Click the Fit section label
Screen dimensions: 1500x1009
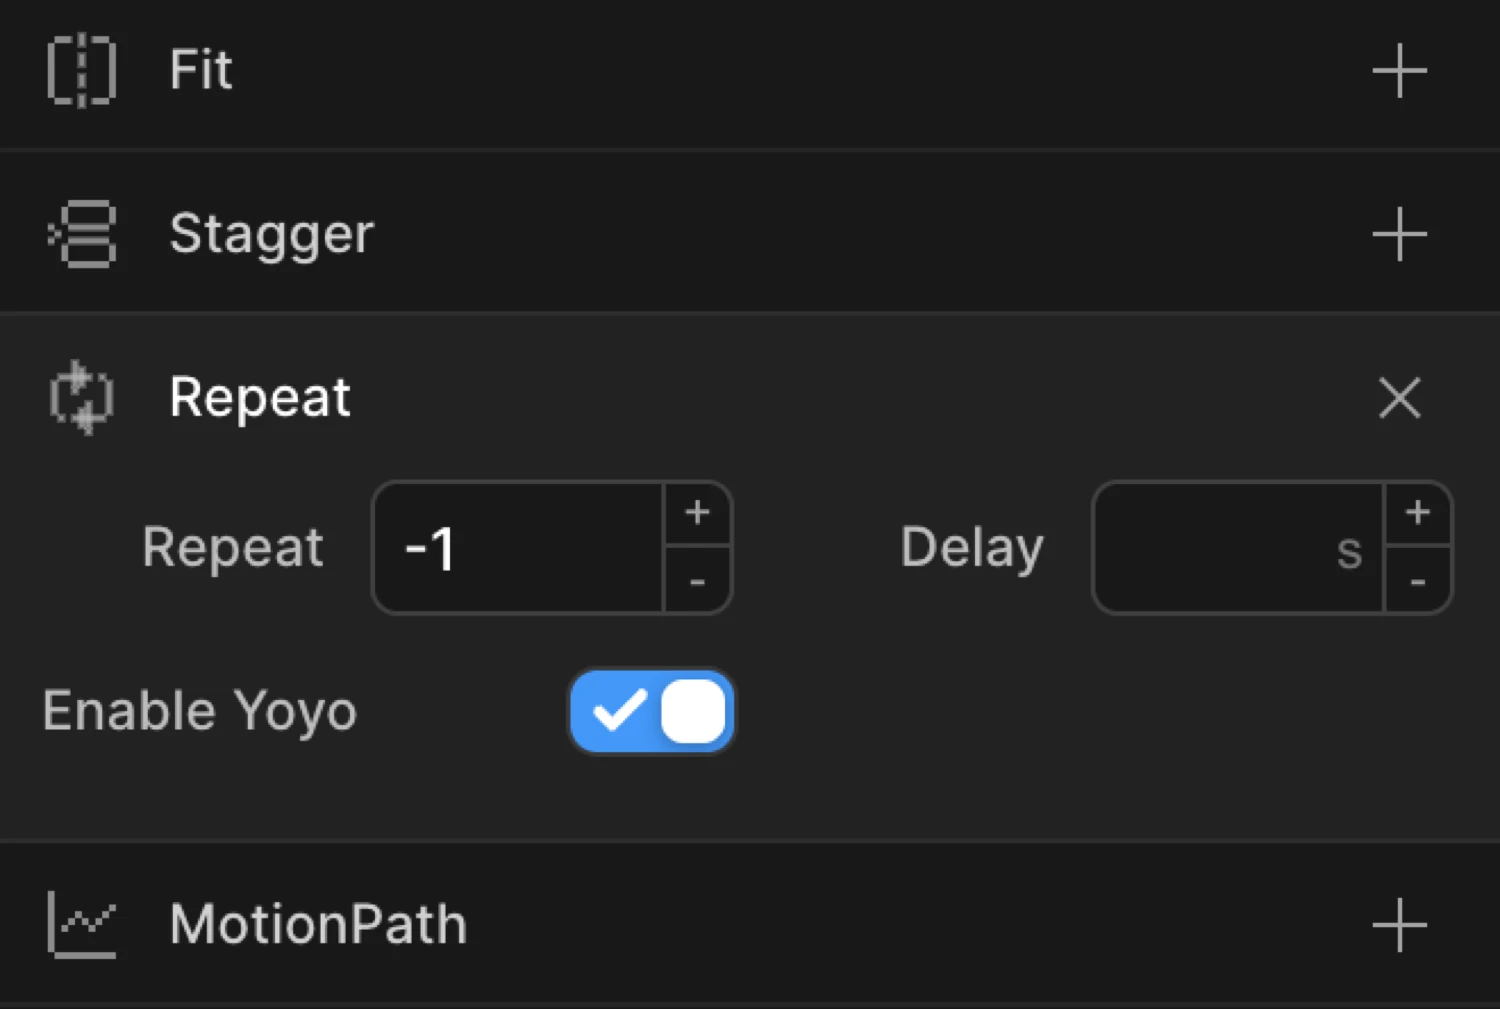200,70
